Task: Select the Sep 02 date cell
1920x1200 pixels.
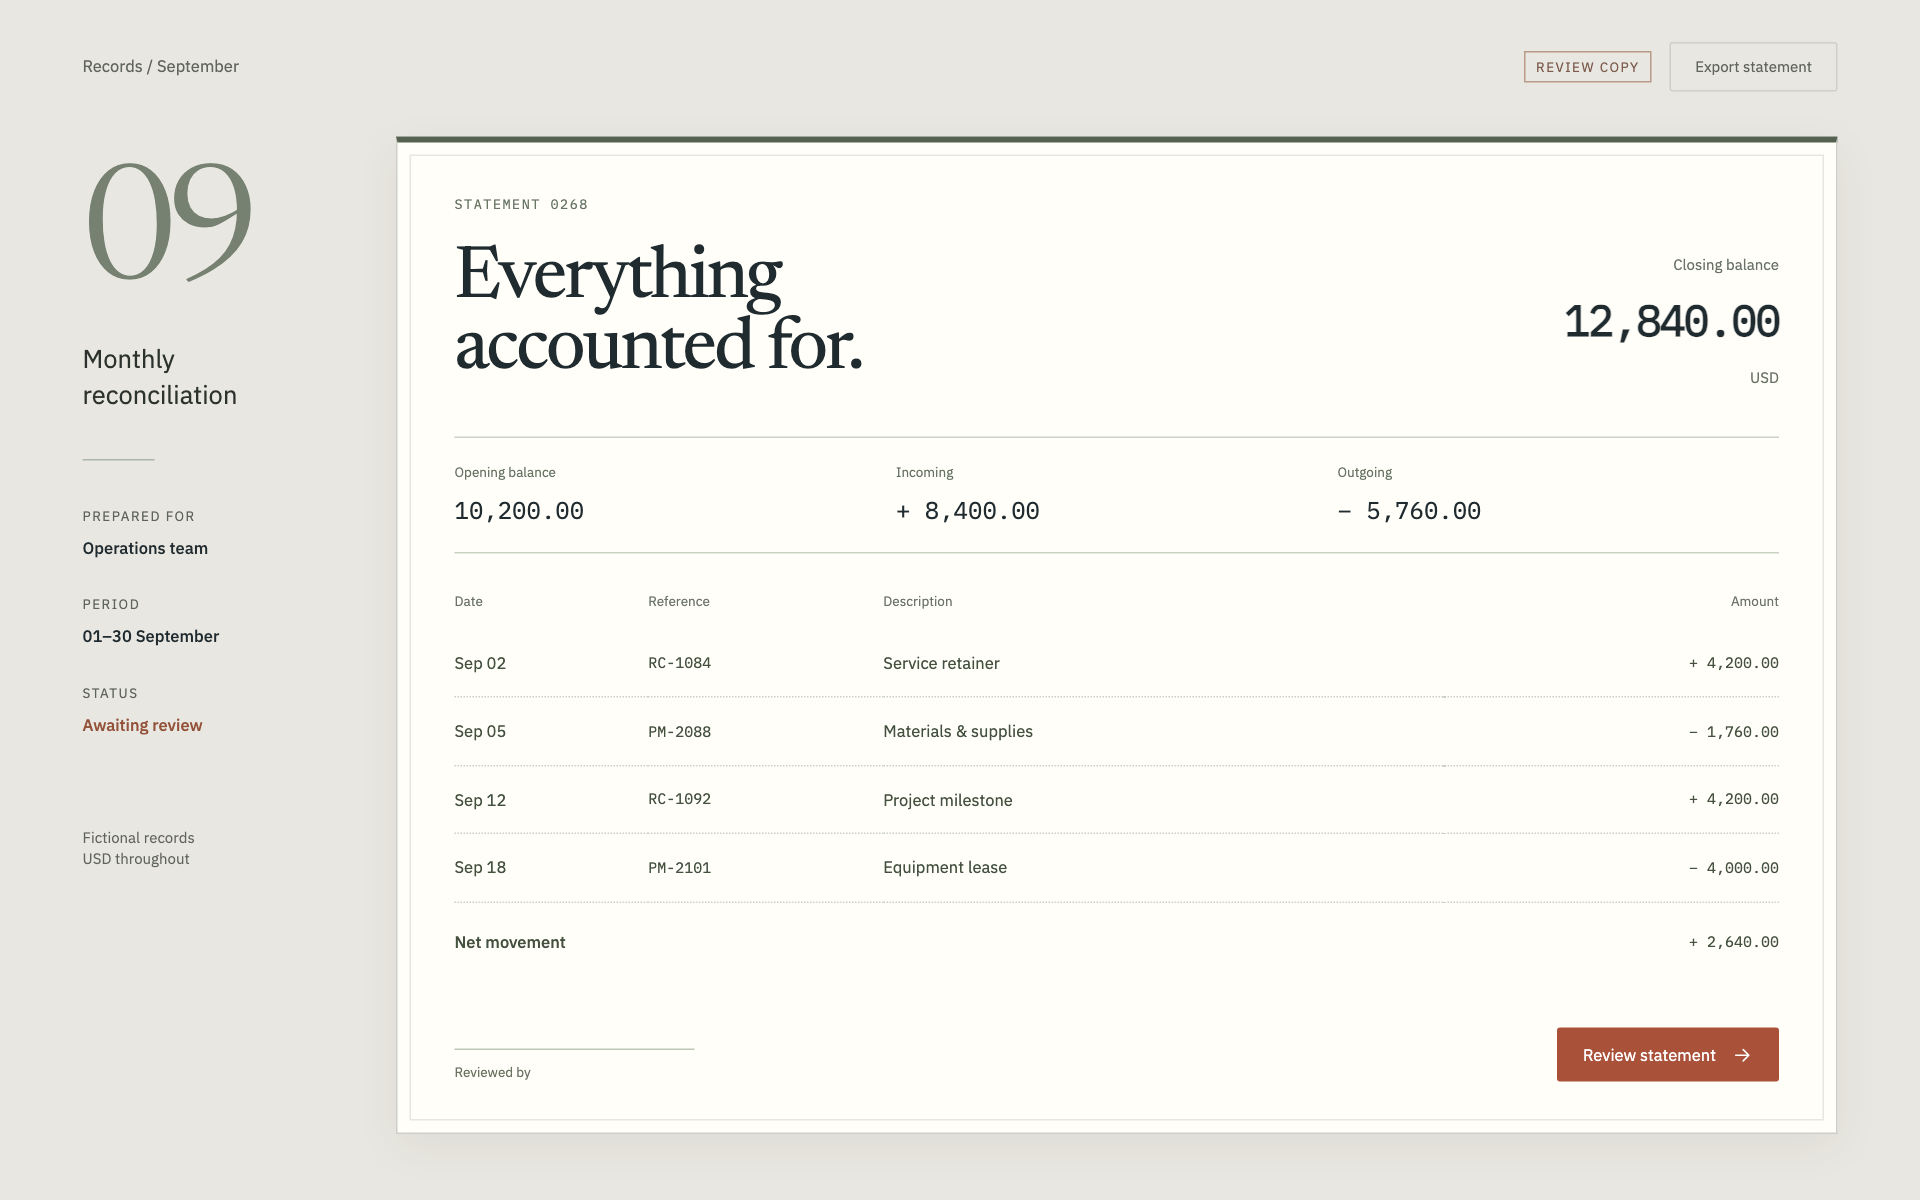Action: [x=480, y=663]
